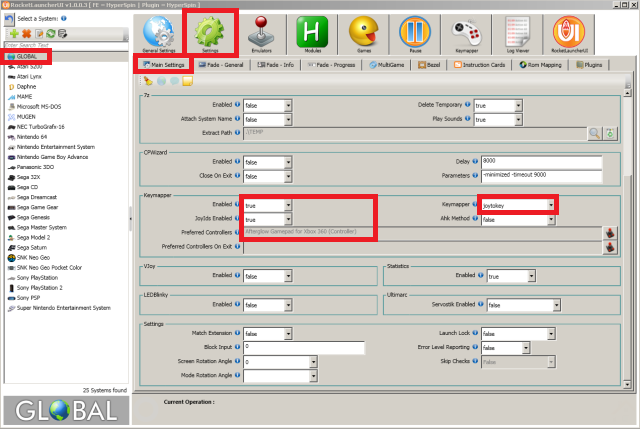Image resolution: width=640 pixels, height=429 pixels.
Task: Switch to the Fade - Progress tab
Action: 331,65
